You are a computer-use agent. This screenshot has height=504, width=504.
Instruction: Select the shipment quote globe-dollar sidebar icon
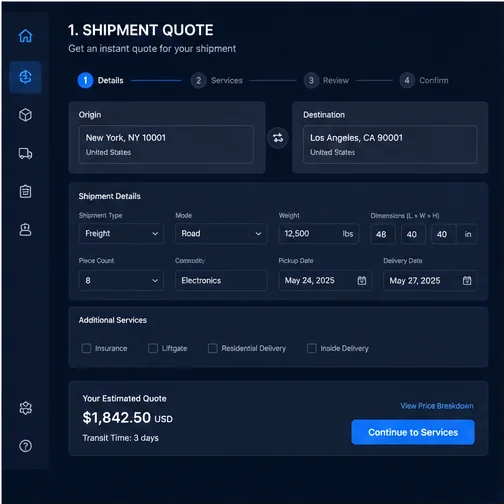pyautogui.click(x=25, y=77)
